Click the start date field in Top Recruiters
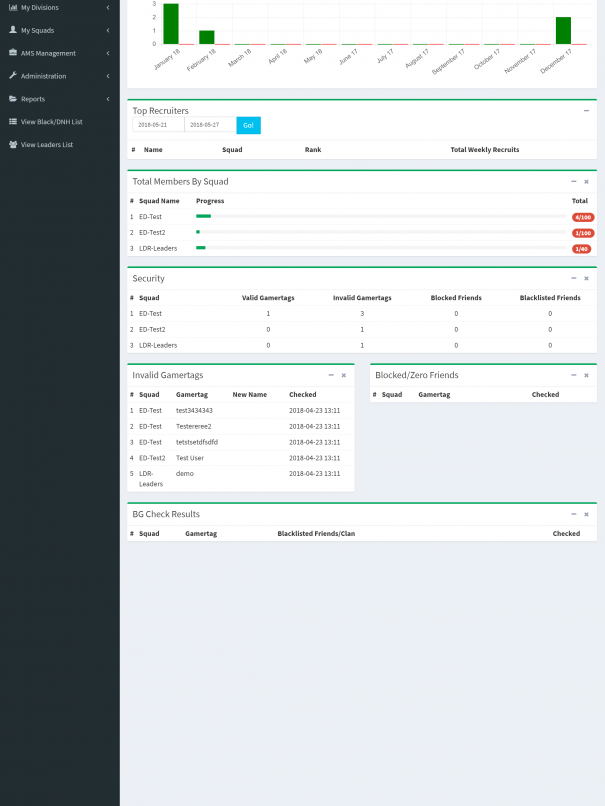605x806 pixels. pos(158,126)
